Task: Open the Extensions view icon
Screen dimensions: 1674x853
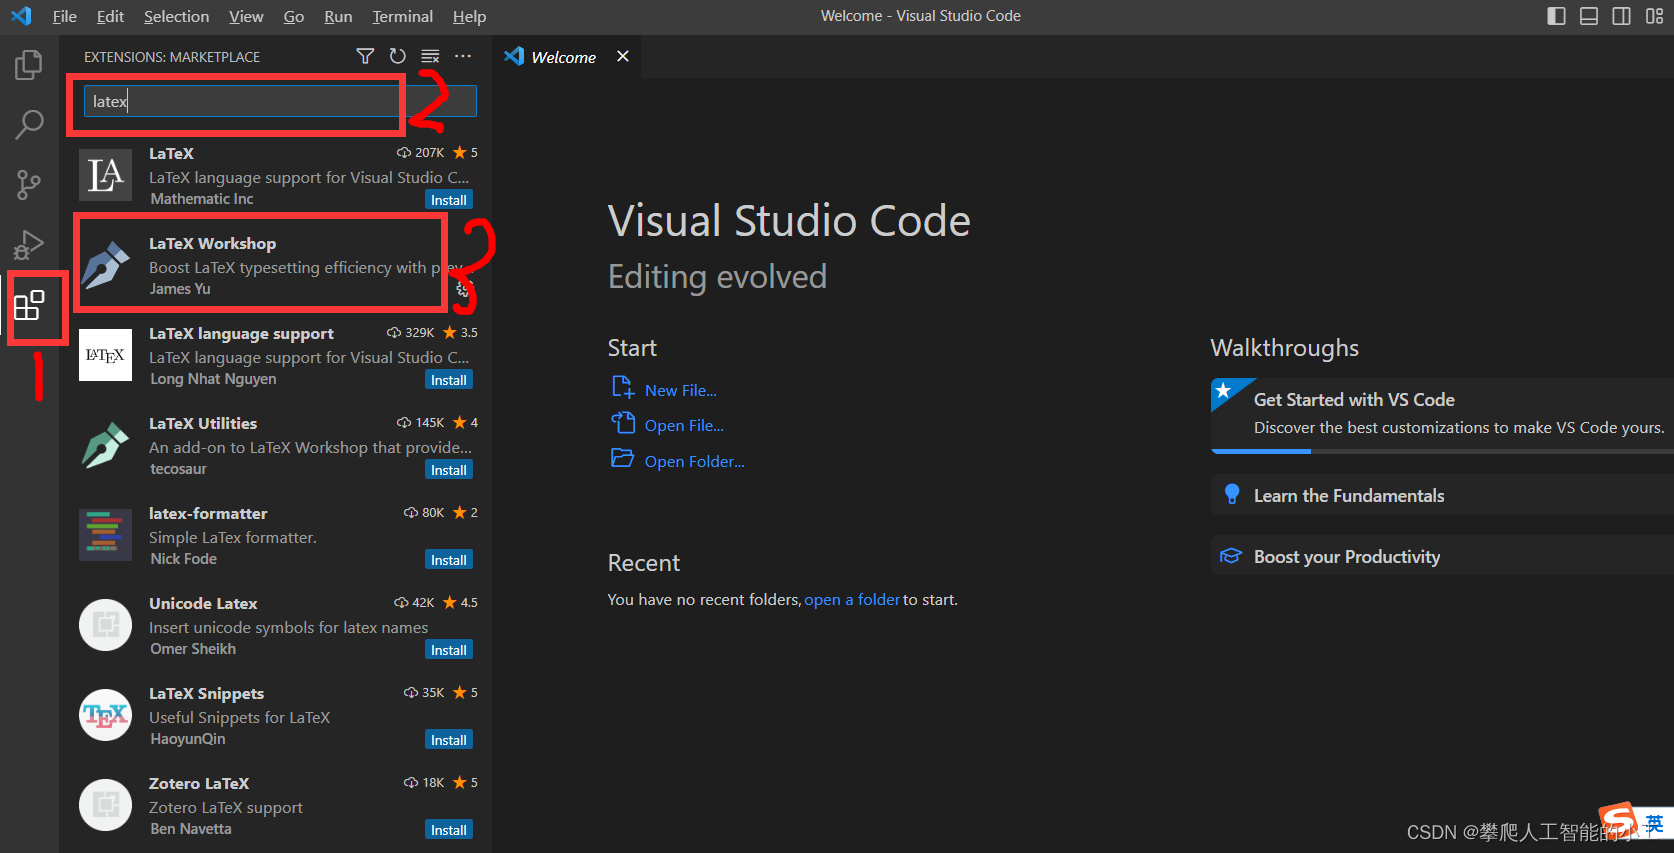Action: [x=29, y=305]
